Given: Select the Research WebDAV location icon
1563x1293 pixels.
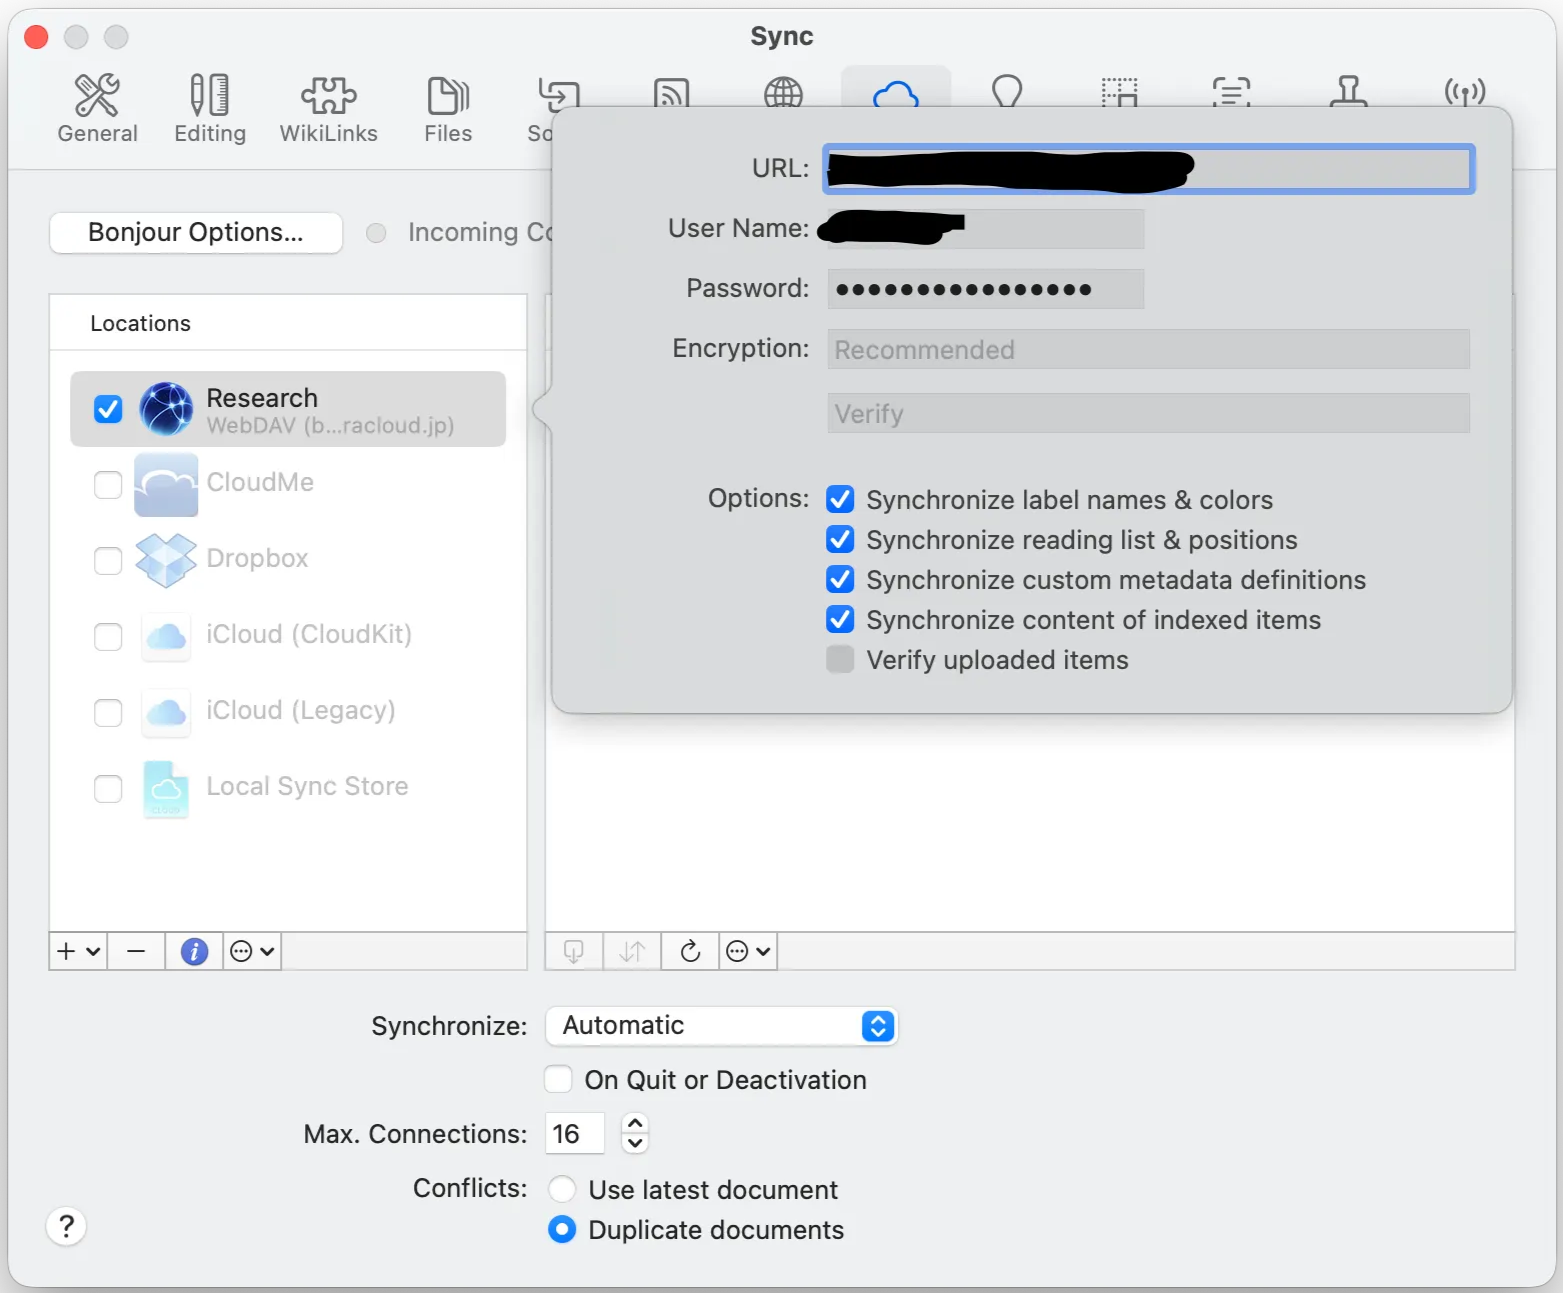Looking at the screenshot, I should pos(166,409).
